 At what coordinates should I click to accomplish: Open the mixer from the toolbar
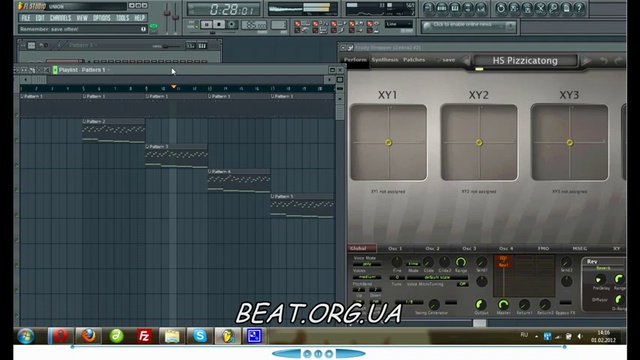coord(481,8)
